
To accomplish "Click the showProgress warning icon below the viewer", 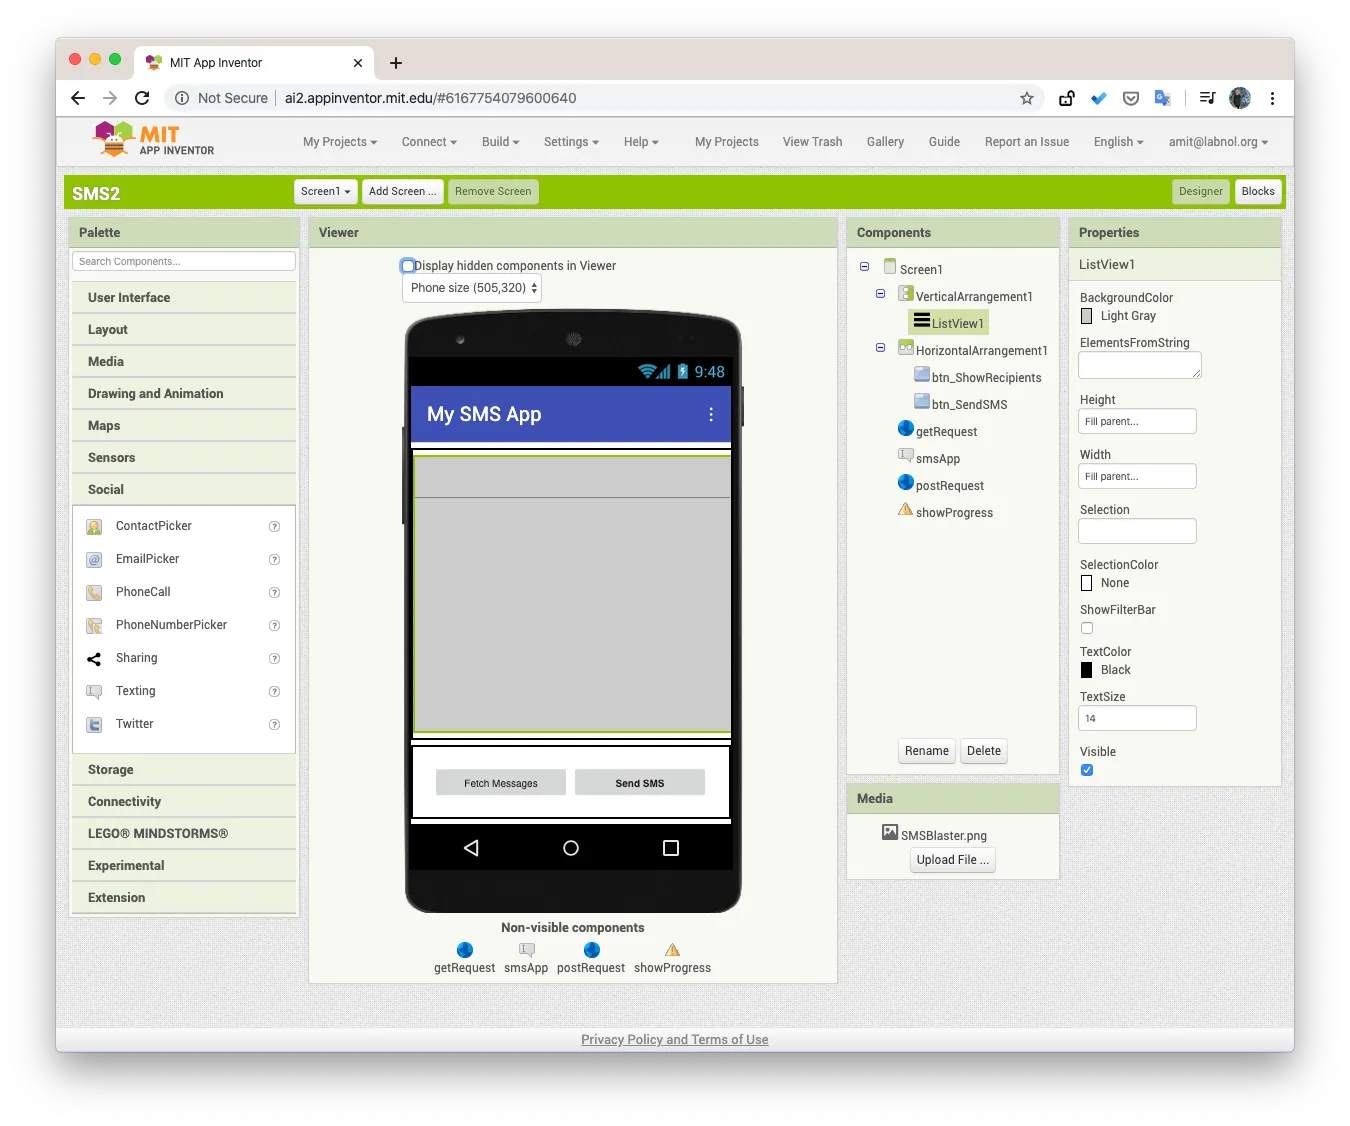I will click(672, 950).
